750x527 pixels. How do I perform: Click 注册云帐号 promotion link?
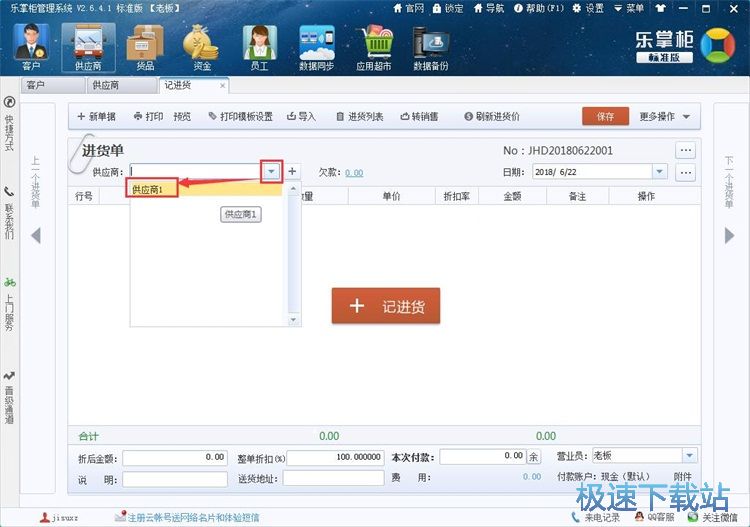click(193, 517)
